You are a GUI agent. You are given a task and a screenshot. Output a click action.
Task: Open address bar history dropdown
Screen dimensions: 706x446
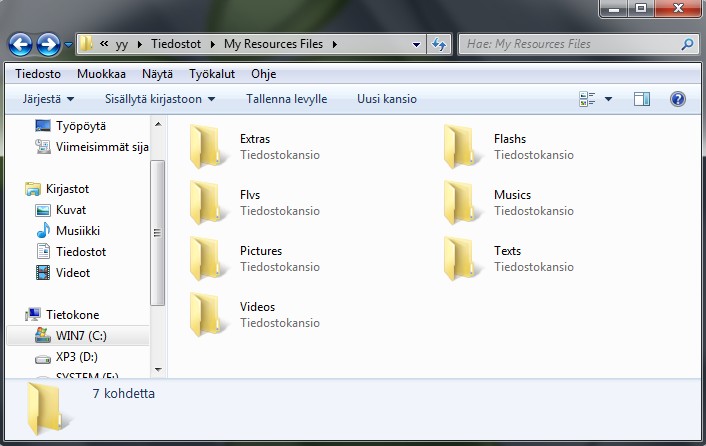tap(416, 44)
